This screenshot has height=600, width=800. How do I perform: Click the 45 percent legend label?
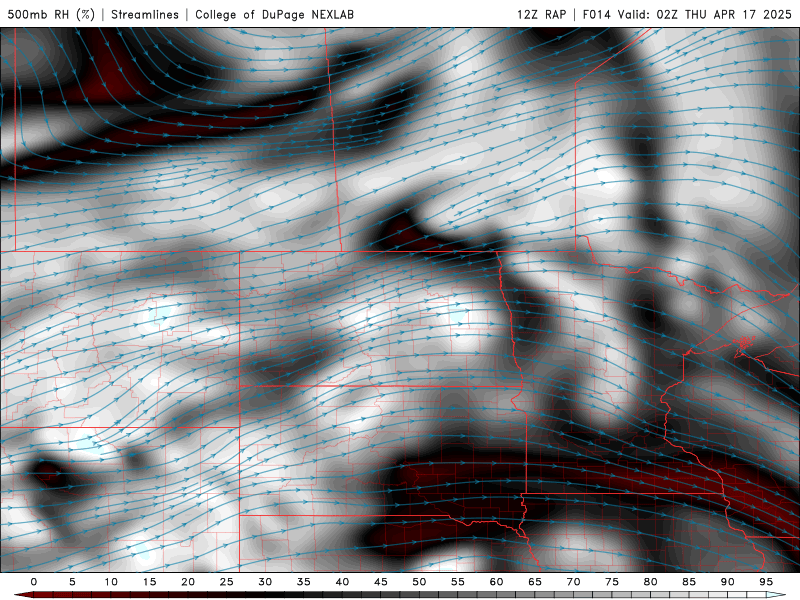point(381,582)
